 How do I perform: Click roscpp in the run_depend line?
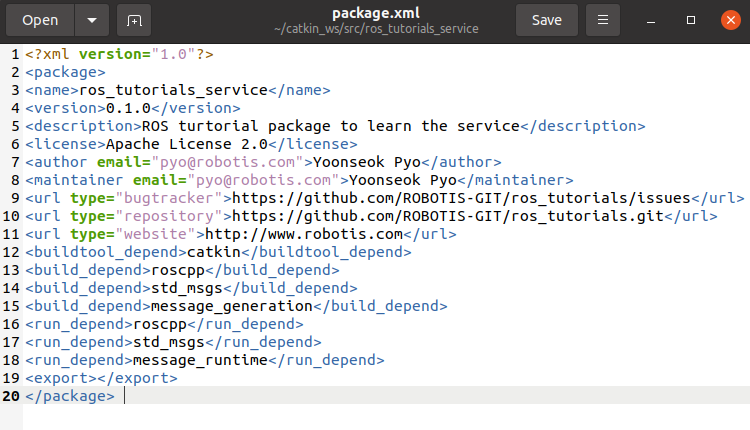coord(160,324)
